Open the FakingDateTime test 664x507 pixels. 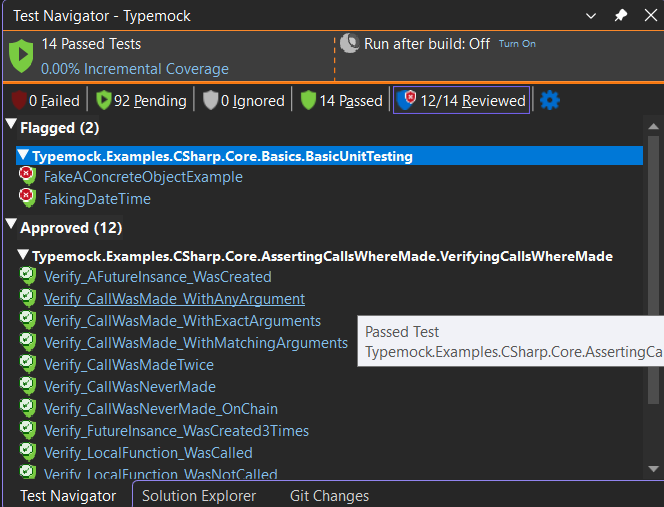(x=97, y=199)
